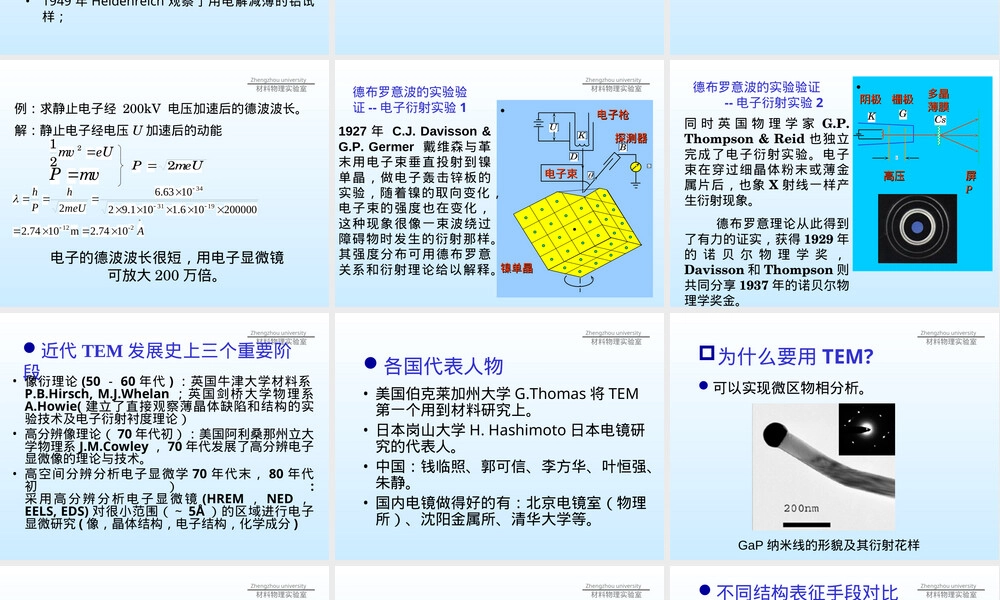Select the slide solving the 200kV electron wavelength example
Screen dimensions: 1000x600
click(x=165, y=183)
